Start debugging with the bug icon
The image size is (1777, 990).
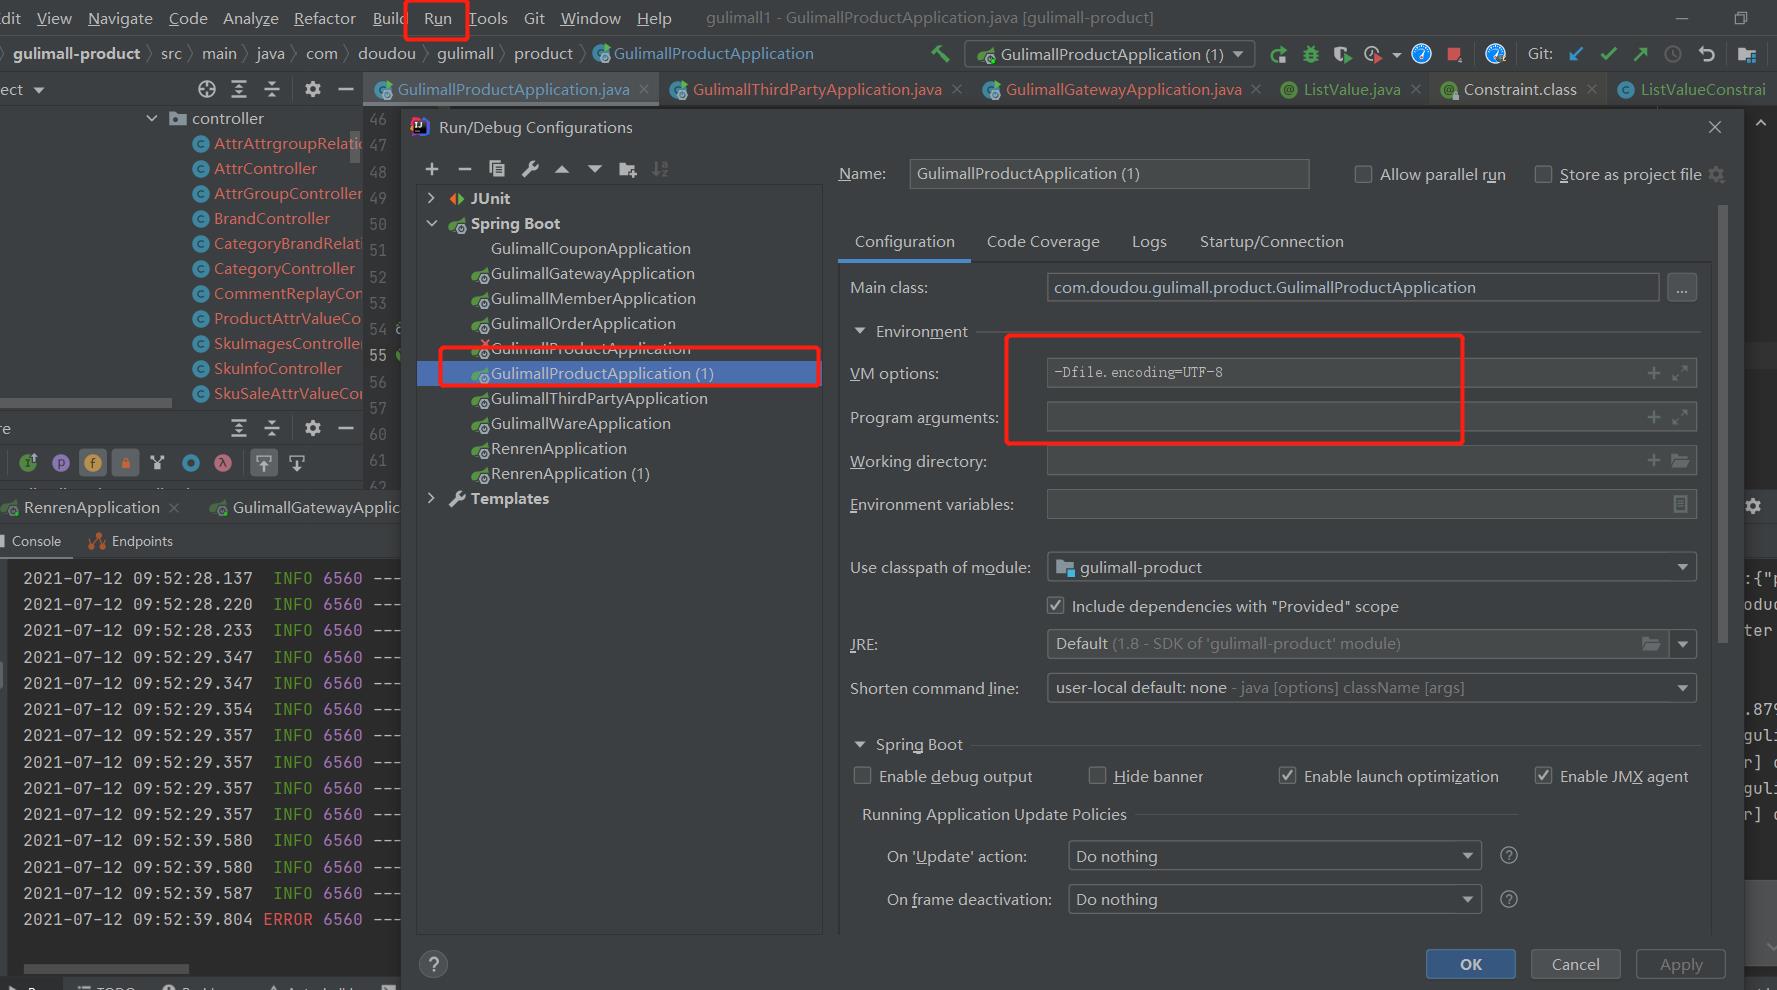coord(1311,54)
